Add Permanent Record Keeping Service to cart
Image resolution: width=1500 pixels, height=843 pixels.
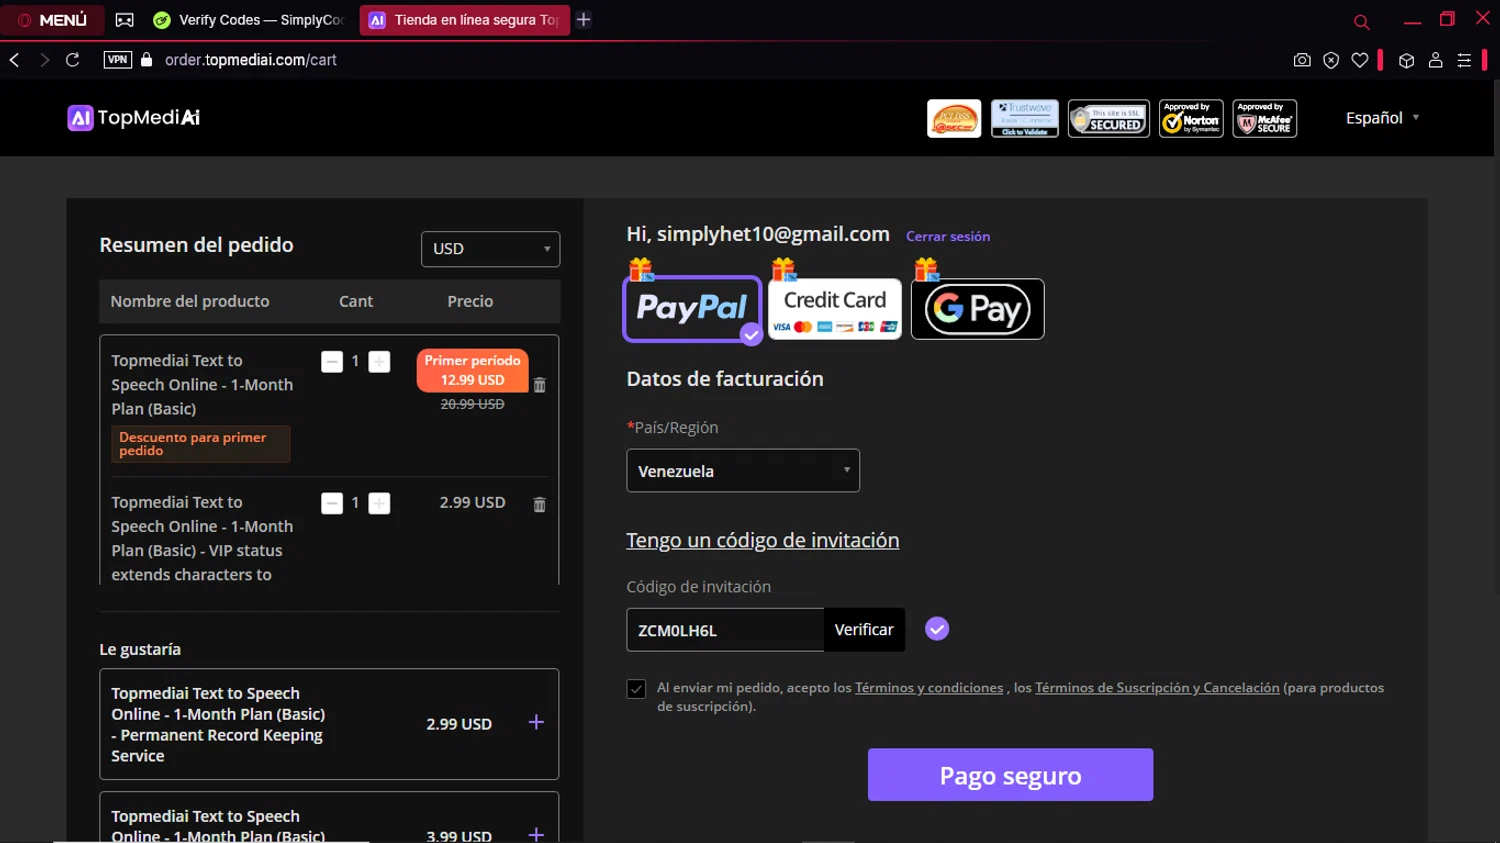point(536,722)
